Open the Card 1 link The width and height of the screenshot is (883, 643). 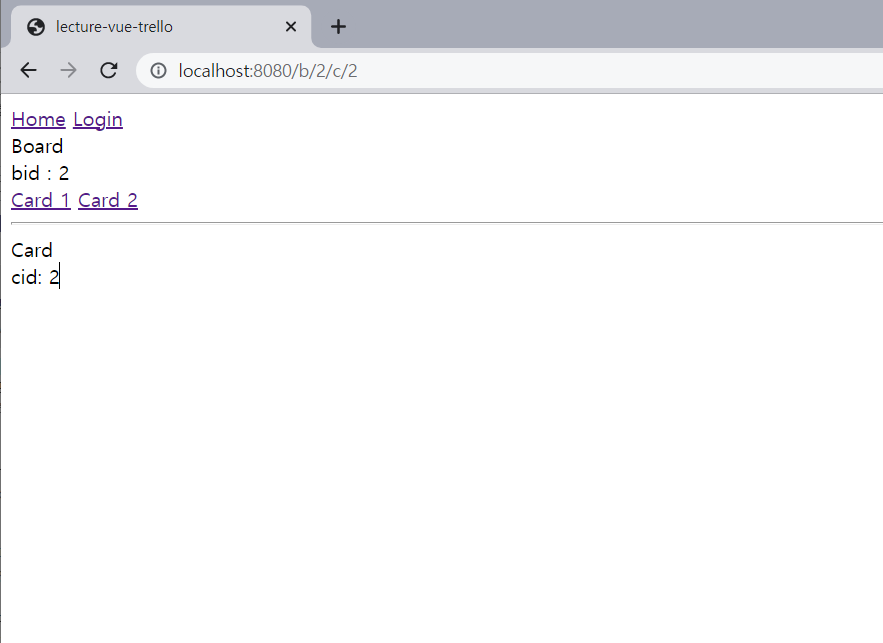41,200
